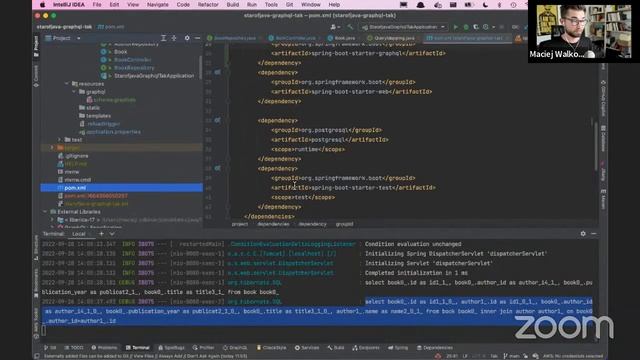640x360 pixels.
Task: Hide the Project tool window
Action: click(198, 38)
